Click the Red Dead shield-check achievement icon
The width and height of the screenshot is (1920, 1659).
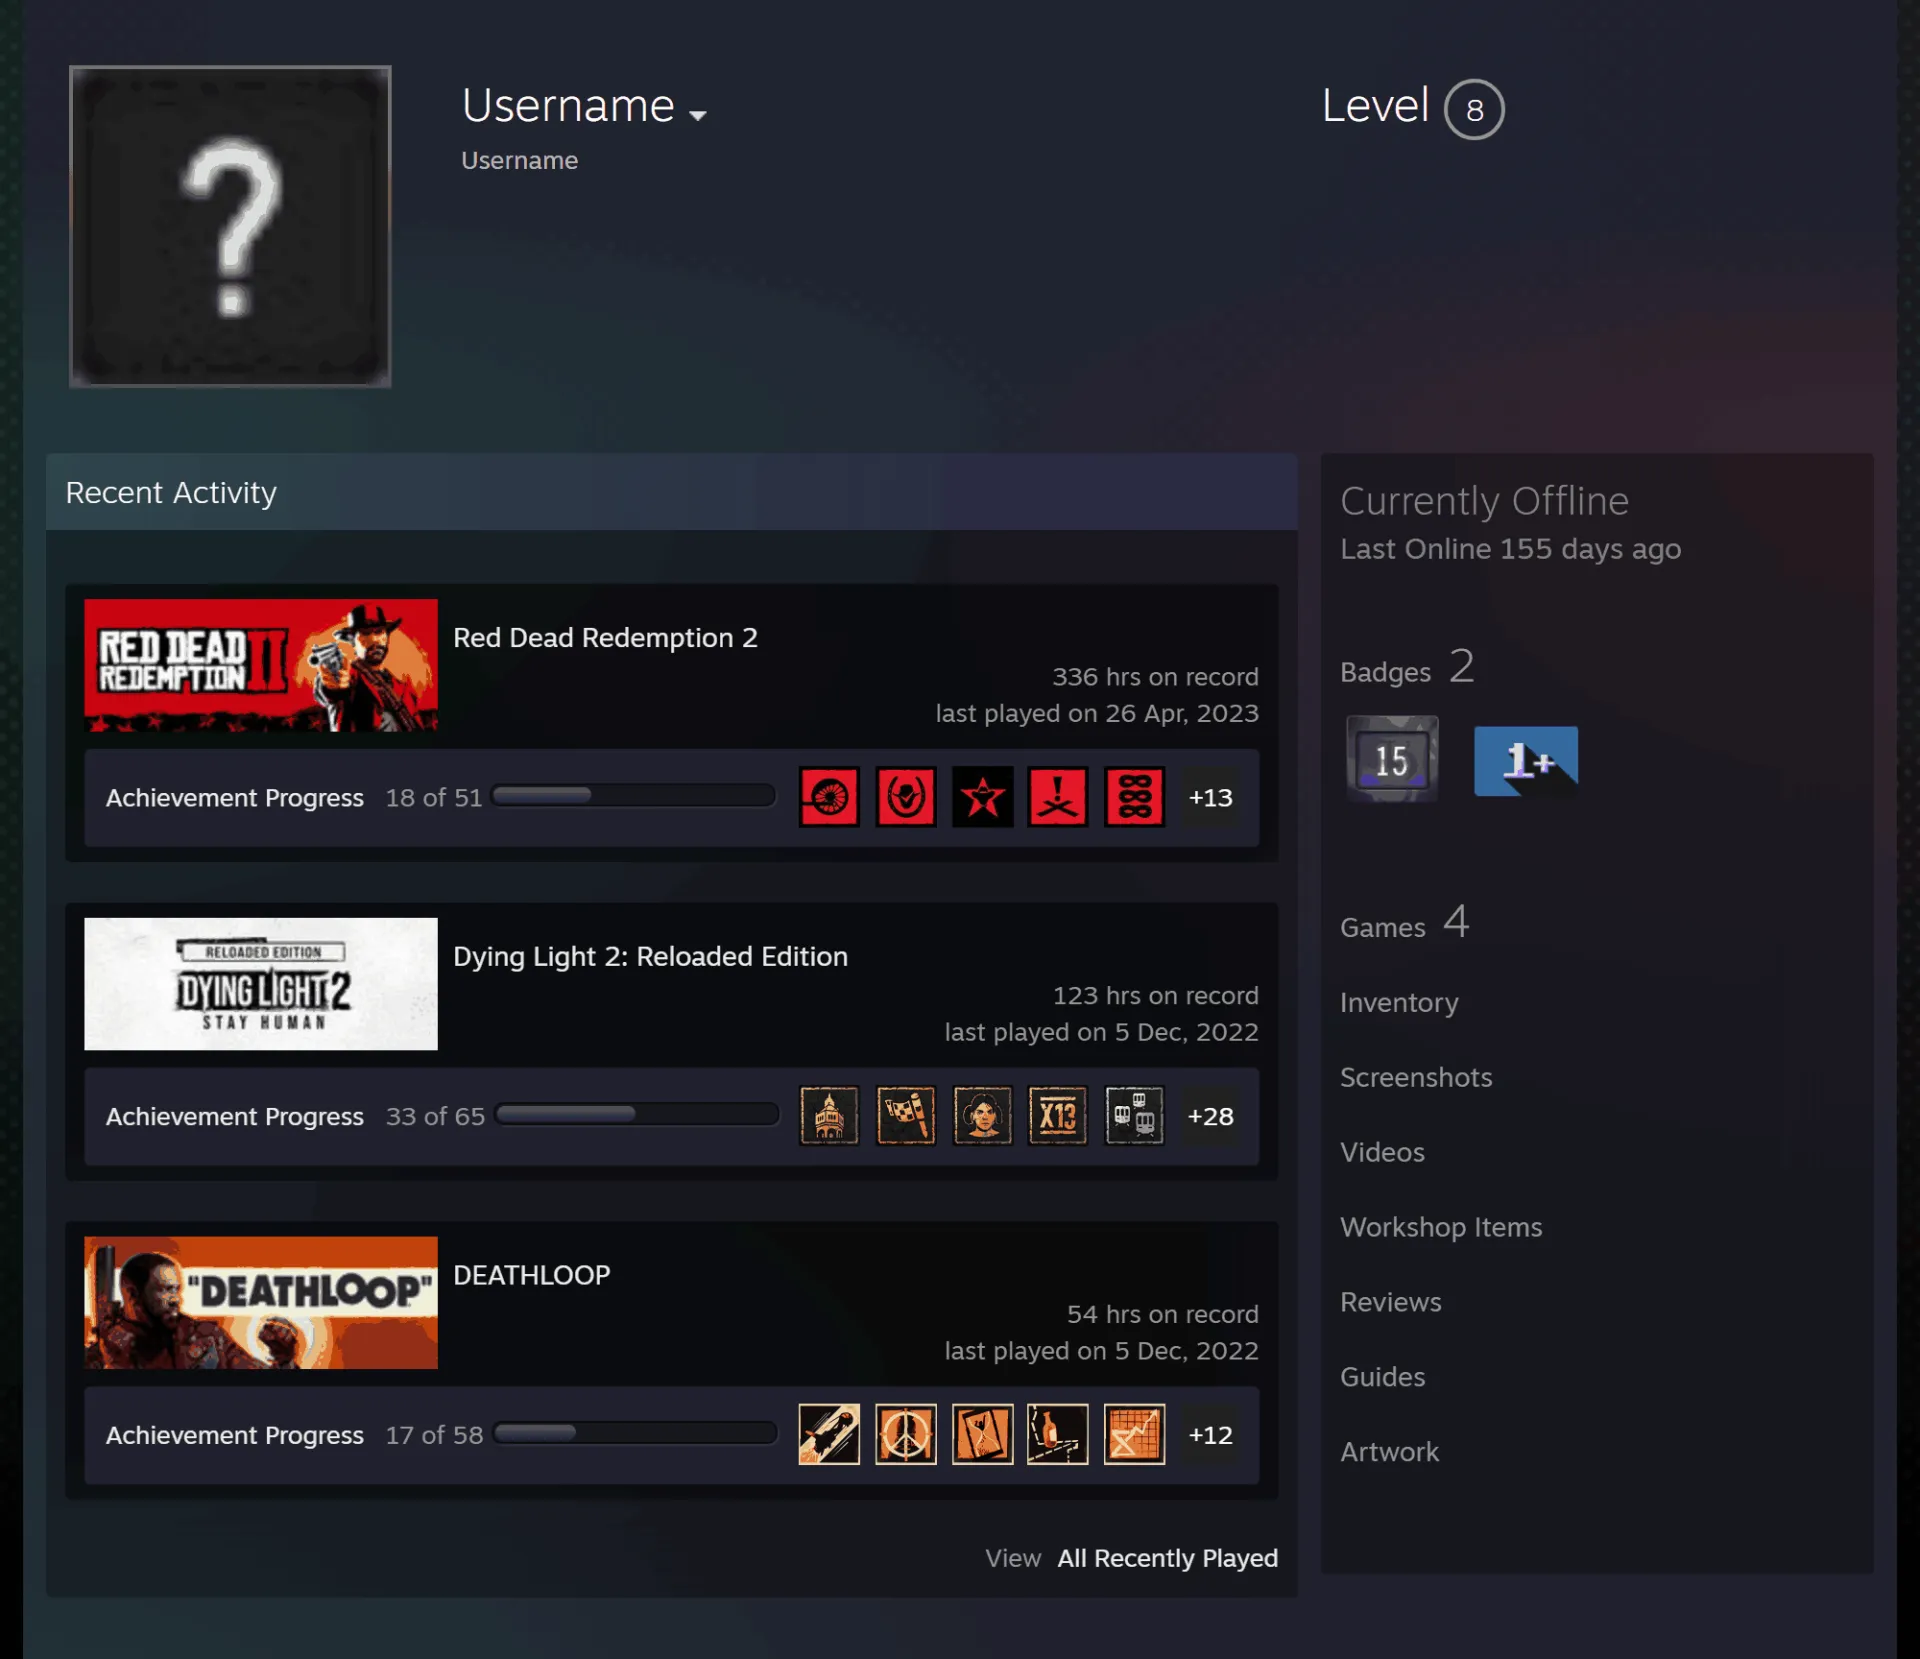point(906,797)
